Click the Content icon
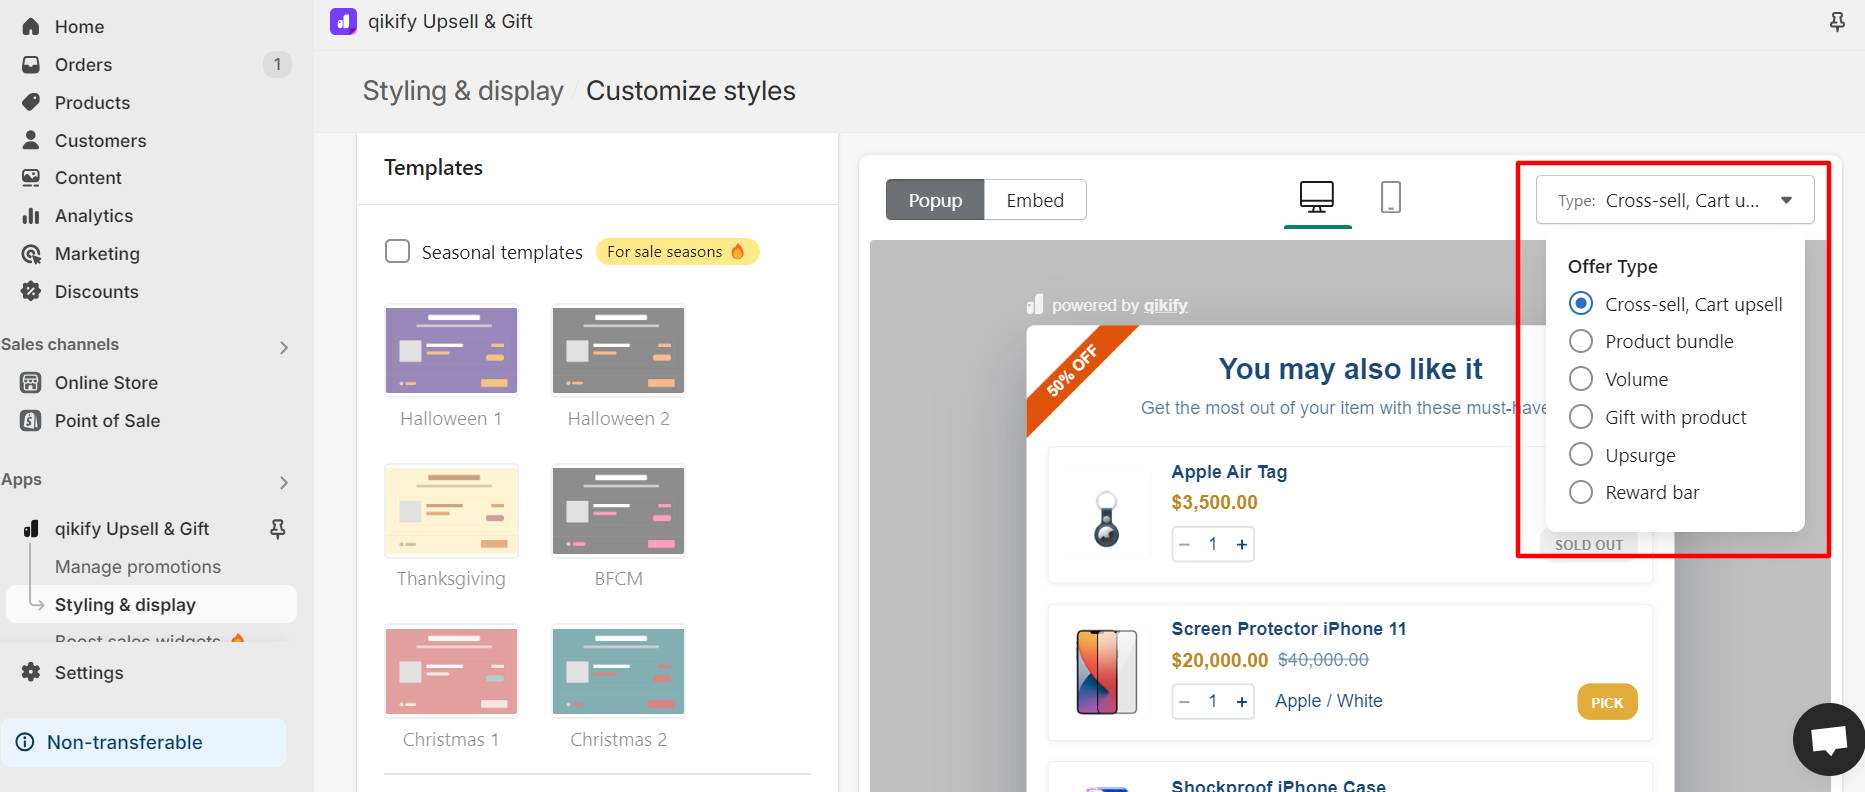The height and width of the screenshot is (792, 1865). (31, 178)
